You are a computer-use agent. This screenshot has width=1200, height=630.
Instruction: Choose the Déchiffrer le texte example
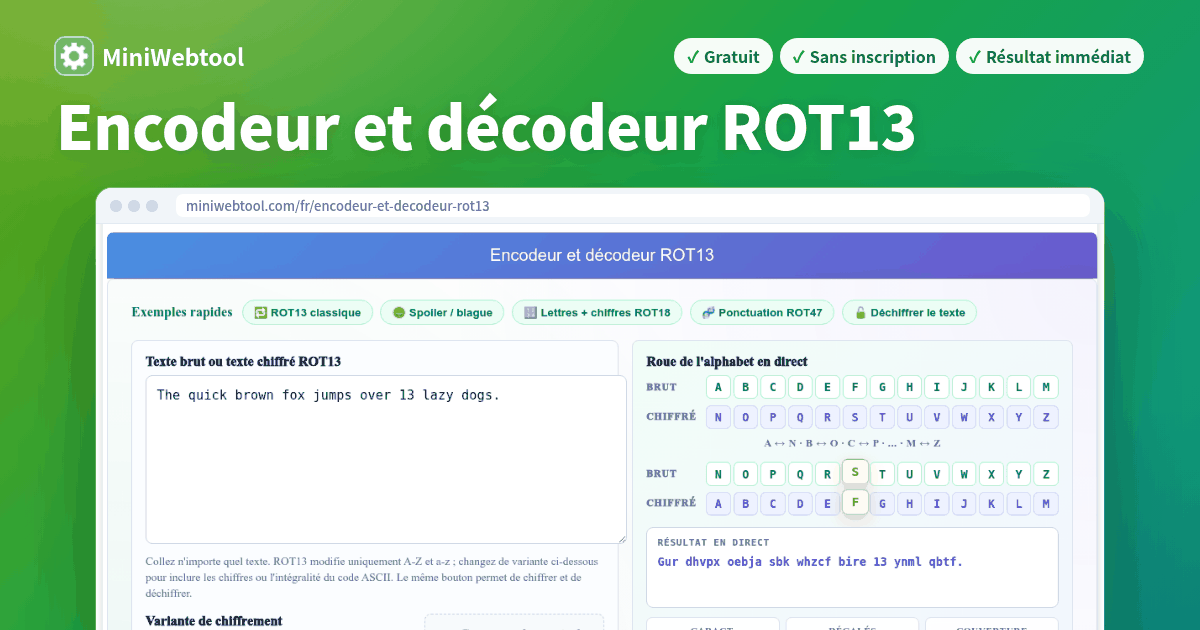click(909, 312)
